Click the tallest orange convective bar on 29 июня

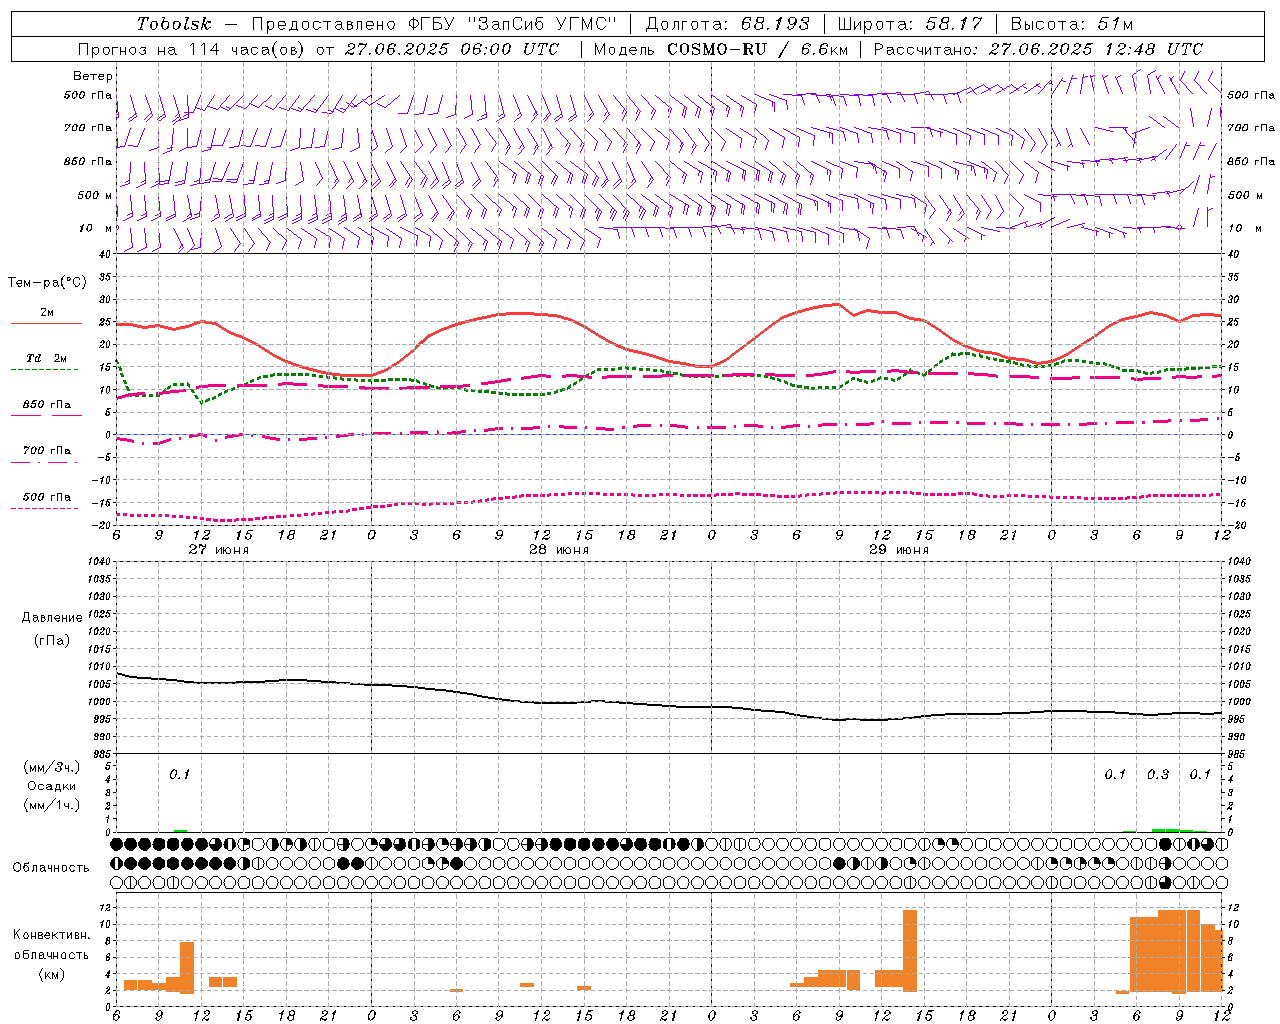point(910,950)
